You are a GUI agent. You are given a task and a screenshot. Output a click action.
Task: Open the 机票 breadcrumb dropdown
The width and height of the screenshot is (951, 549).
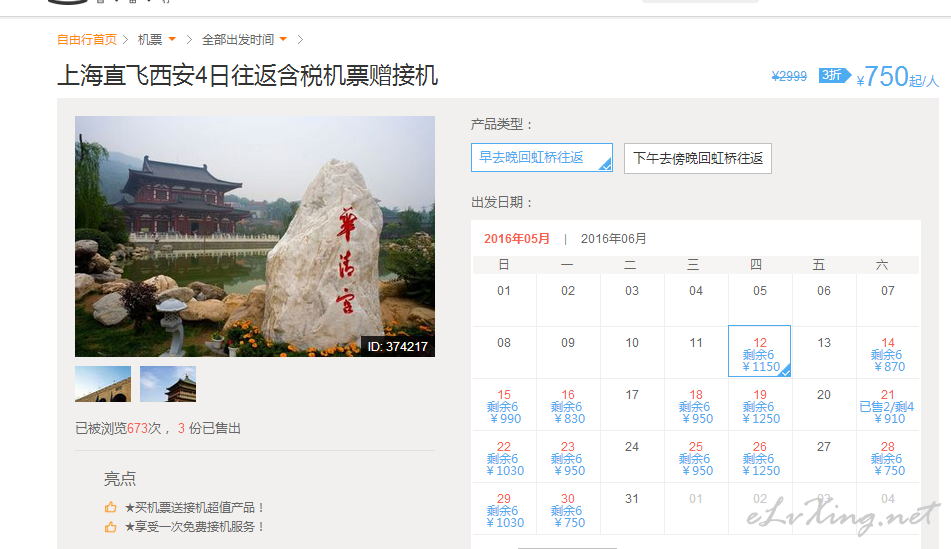(x=156, y=40)
